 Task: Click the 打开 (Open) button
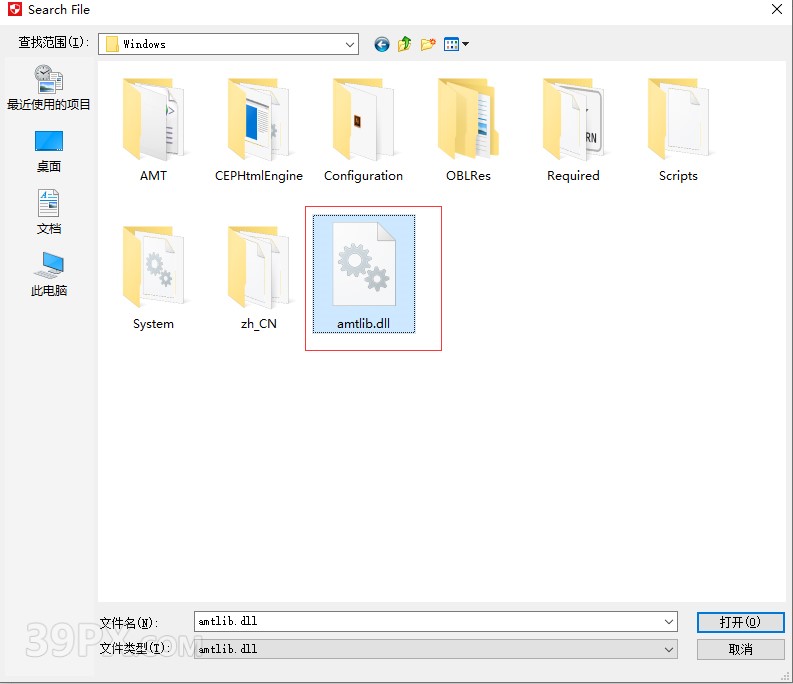pos(740,622)
